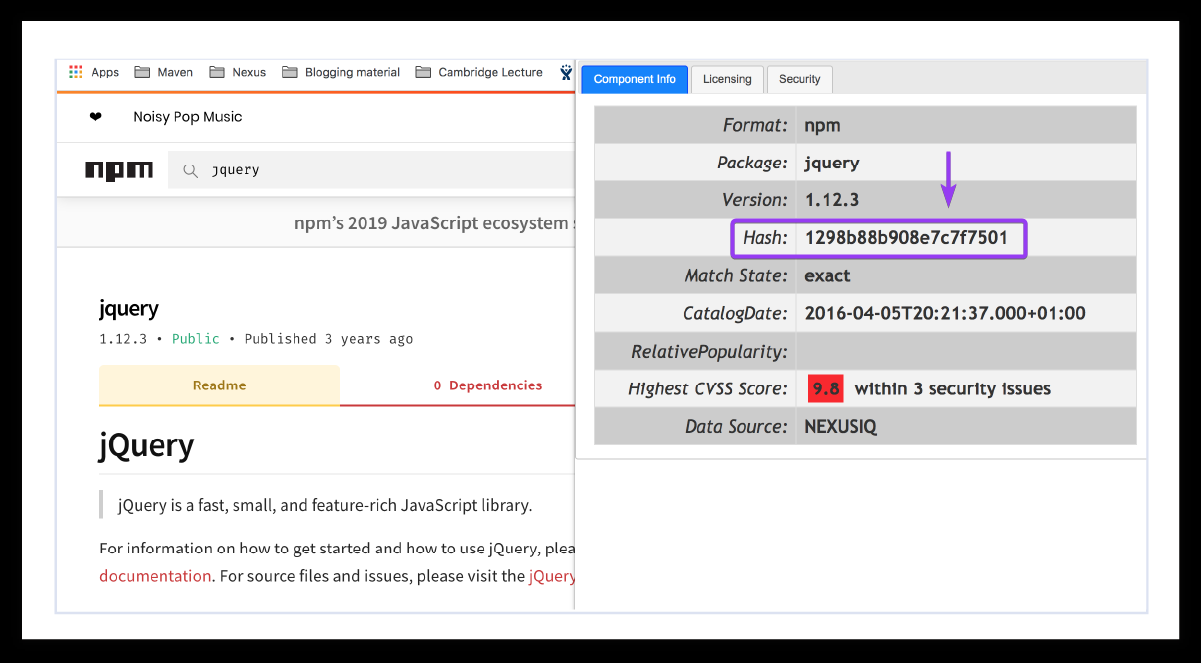1201x663 pixels.
Task: Click the Public label under jquery
Action: pyautogui.click(x=196, y=339)
